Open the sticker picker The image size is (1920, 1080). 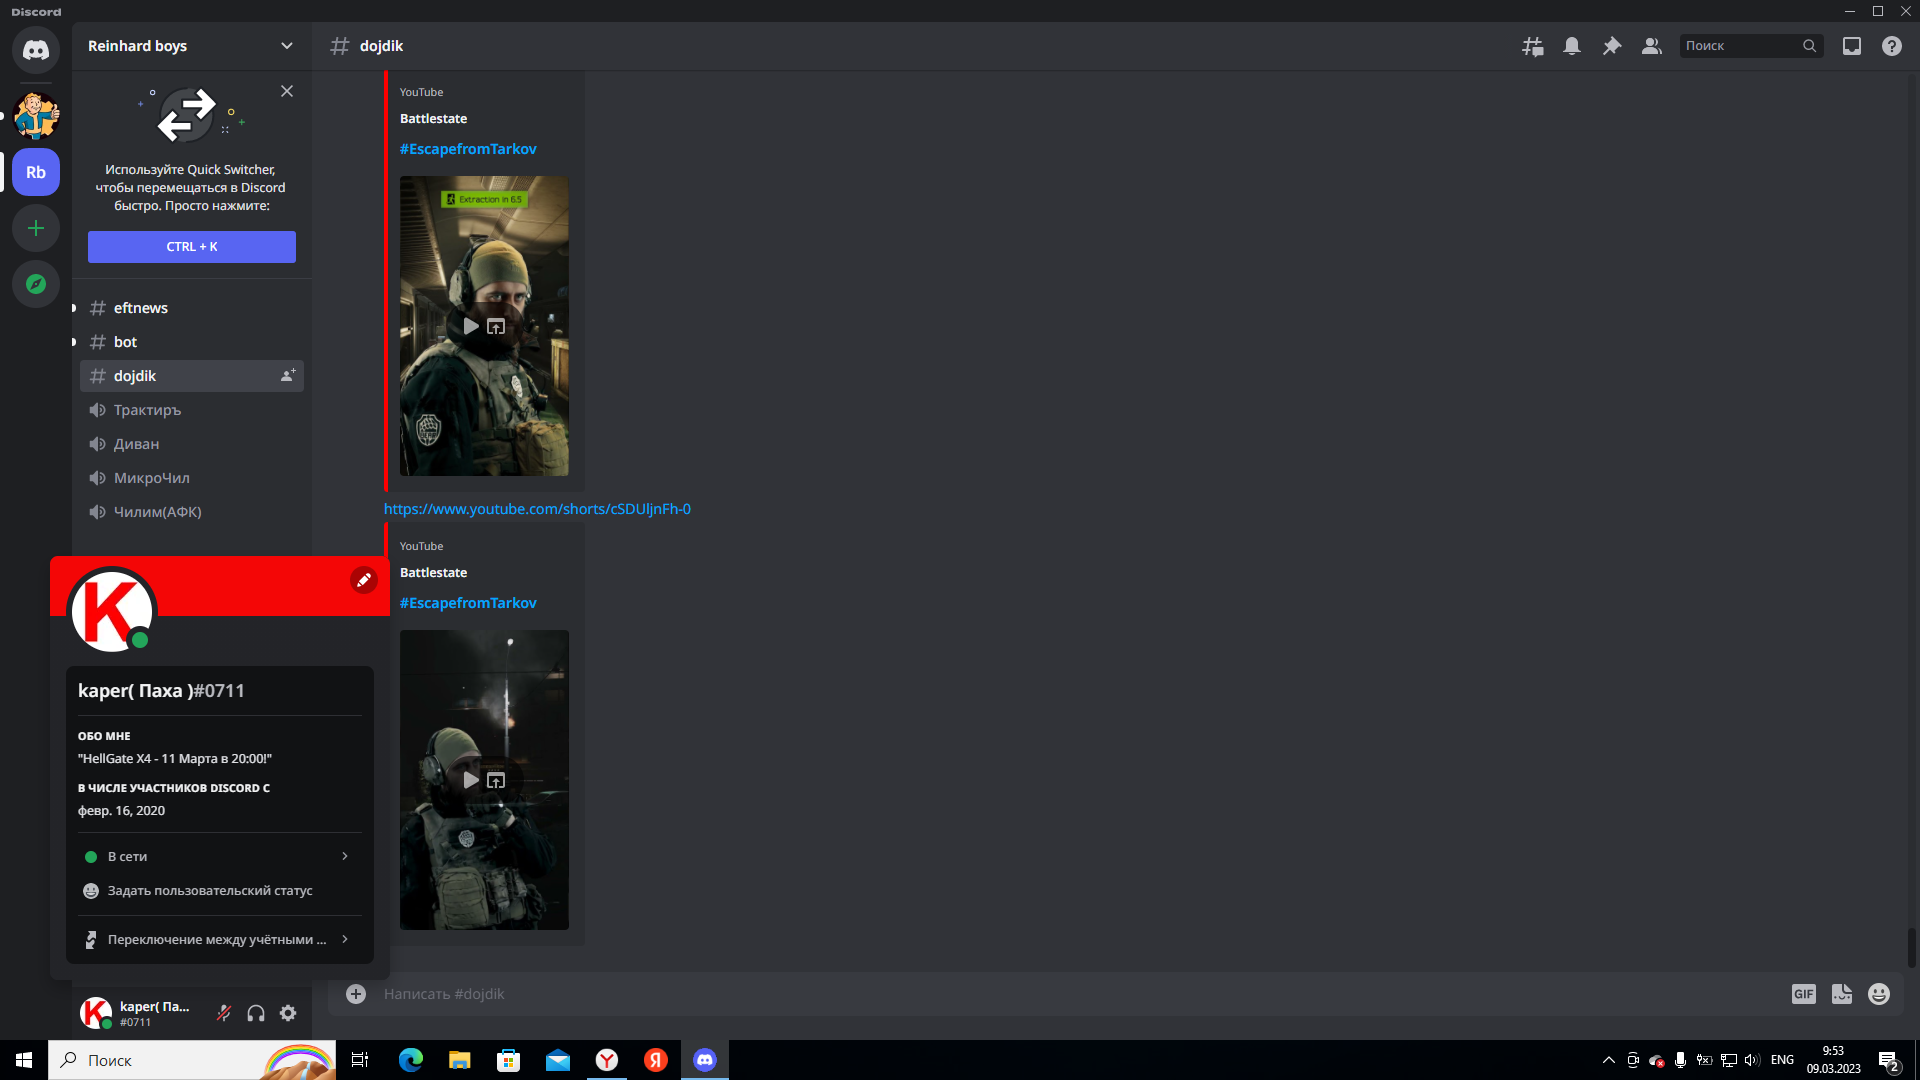click(x=1841, y=994)
